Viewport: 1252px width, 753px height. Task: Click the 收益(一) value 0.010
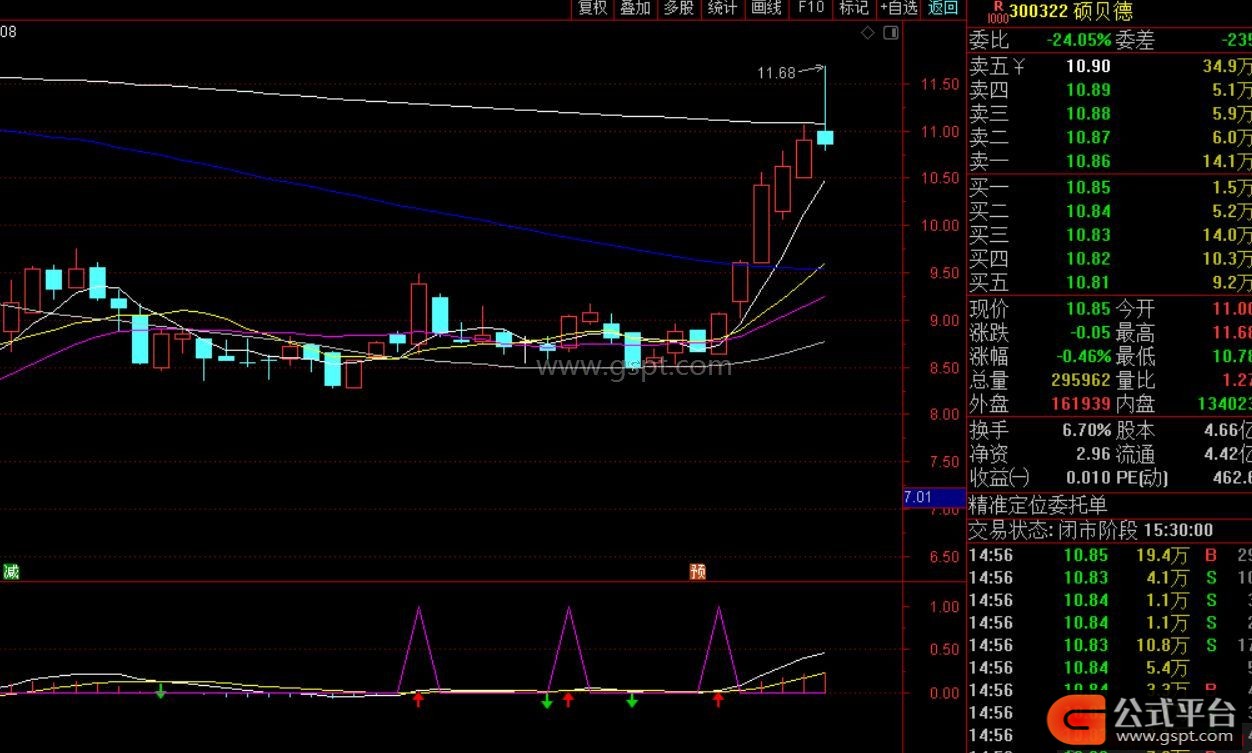coord(1088,478)
